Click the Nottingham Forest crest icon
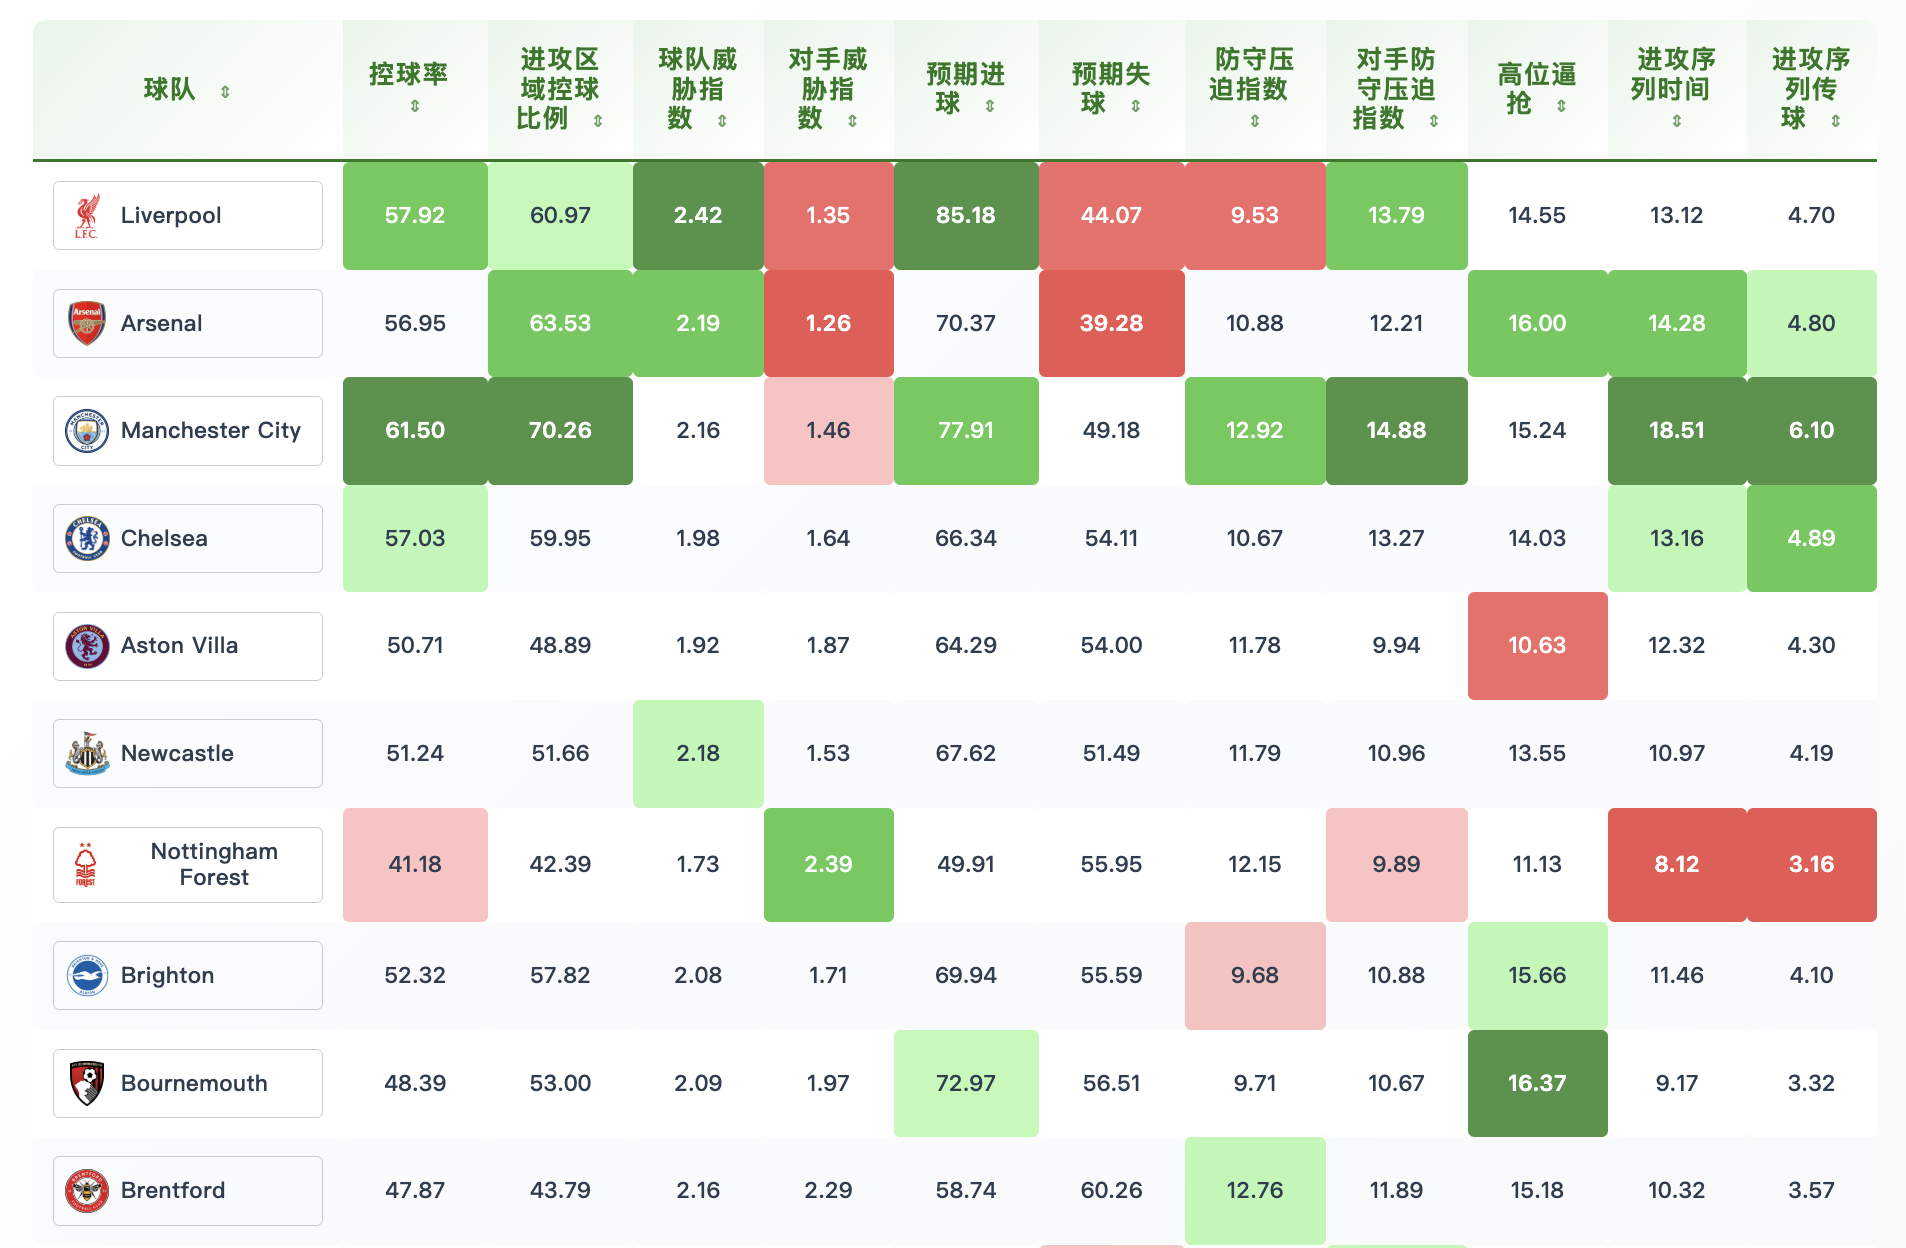 [x=86, y=865]
